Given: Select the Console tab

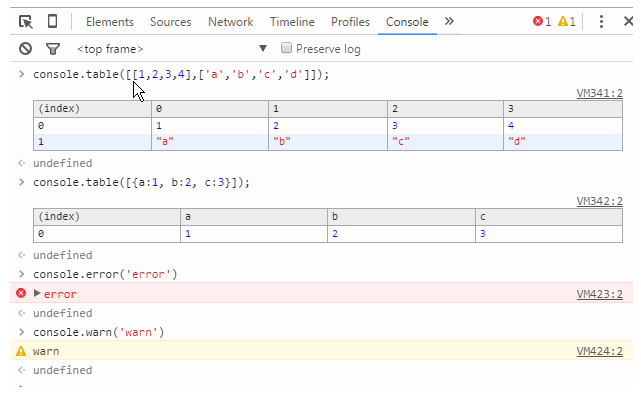Looking at the screenshot, I should (407, 22).
